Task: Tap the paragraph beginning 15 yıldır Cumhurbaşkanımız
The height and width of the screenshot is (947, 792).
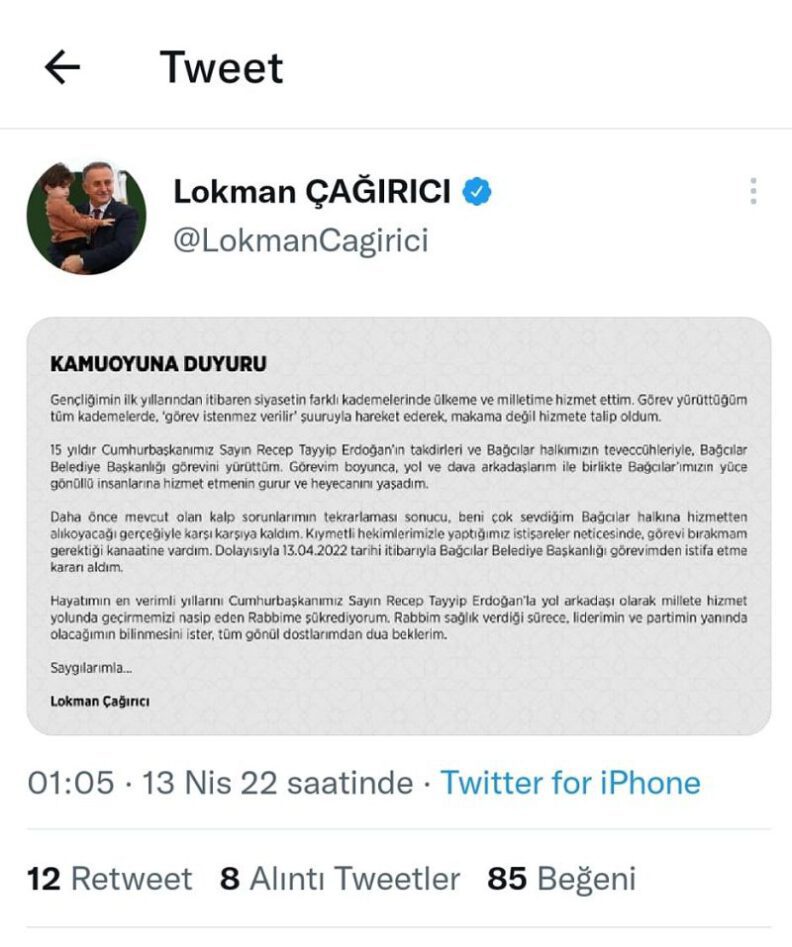Action: 399,466
